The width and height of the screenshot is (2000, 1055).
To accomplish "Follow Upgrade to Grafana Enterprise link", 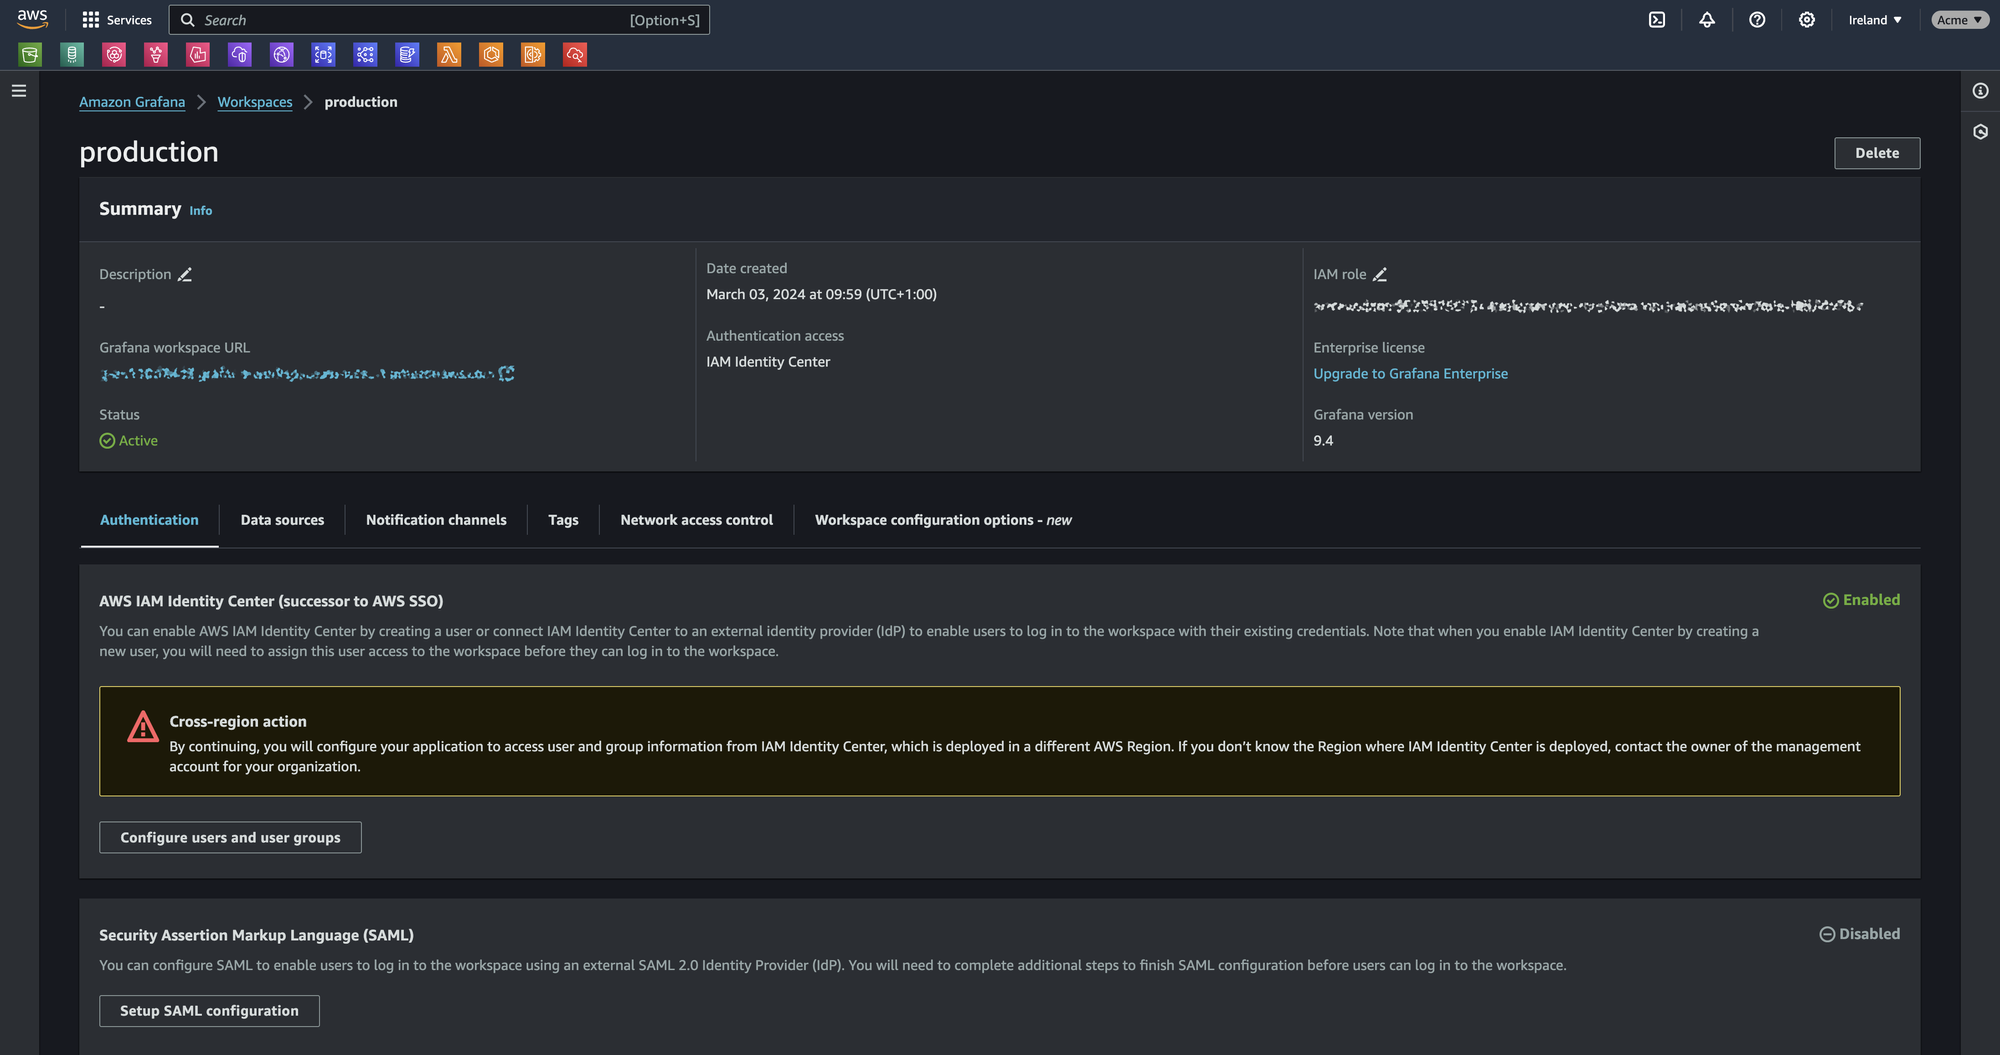I will [1410, 373].
